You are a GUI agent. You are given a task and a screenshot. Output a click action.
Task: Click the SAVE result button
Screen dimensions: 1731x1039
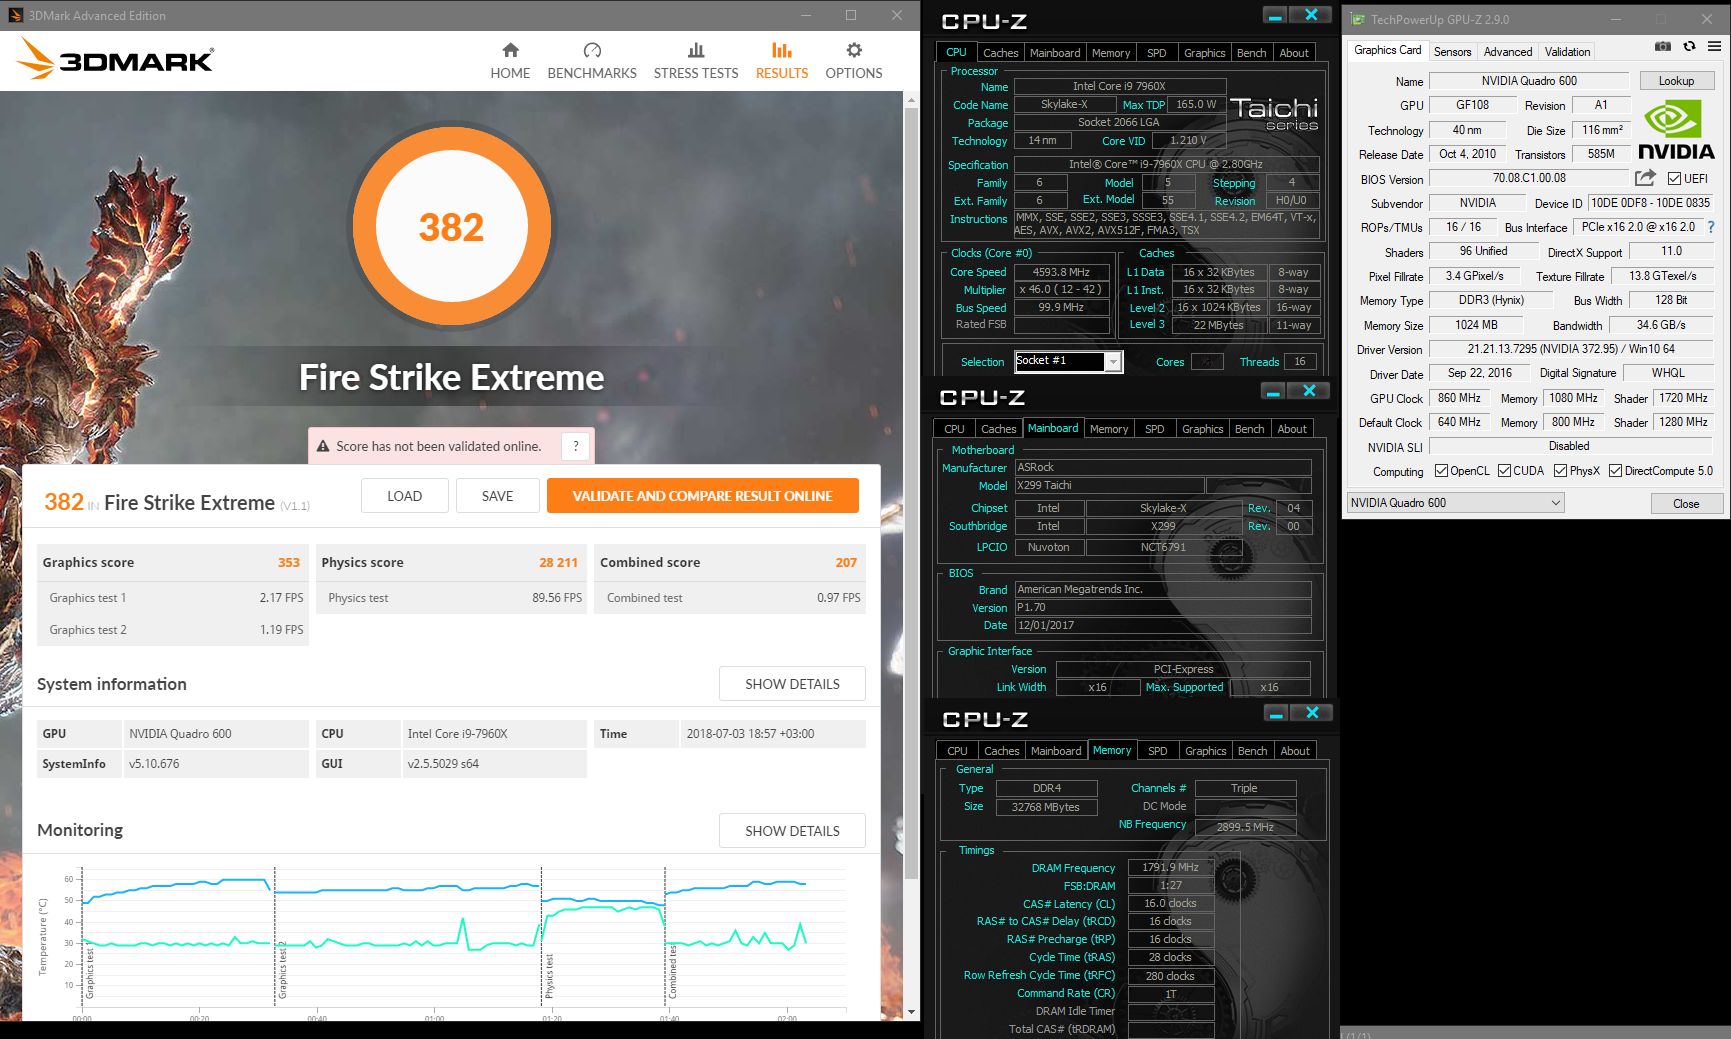(x=497, y=496)
